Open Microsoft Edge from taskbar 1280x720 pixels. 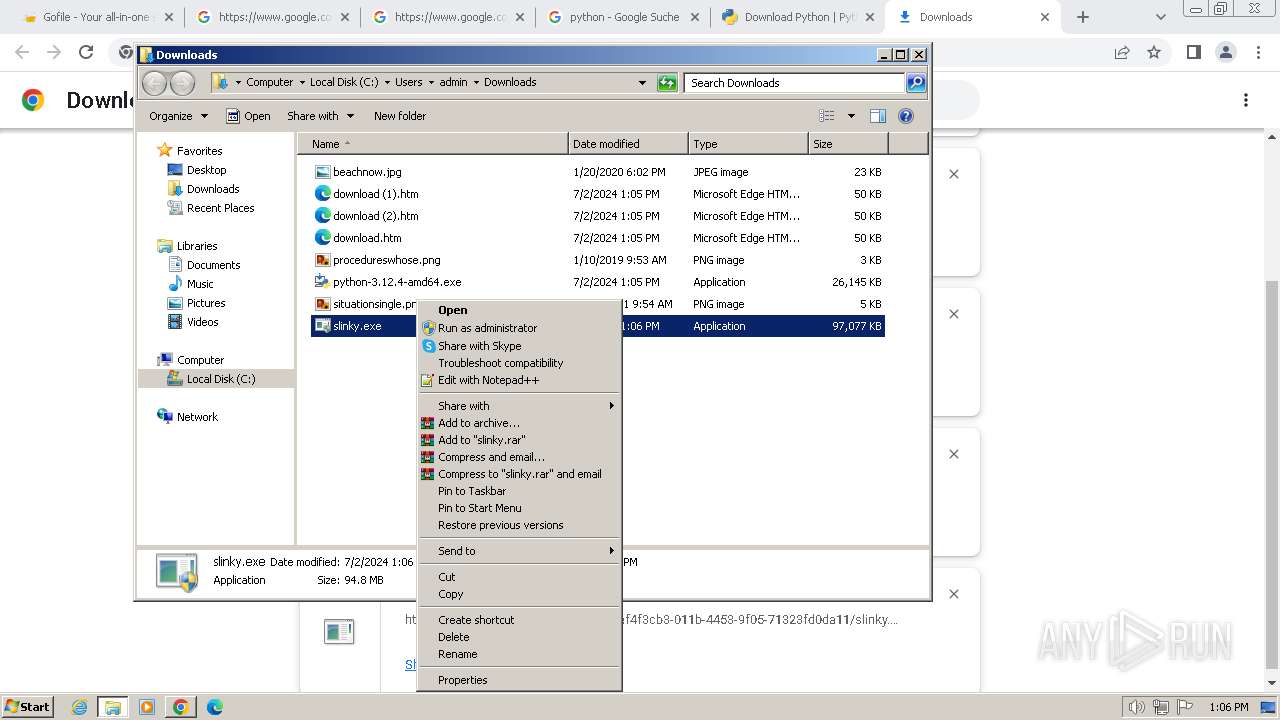click(215, 707)
